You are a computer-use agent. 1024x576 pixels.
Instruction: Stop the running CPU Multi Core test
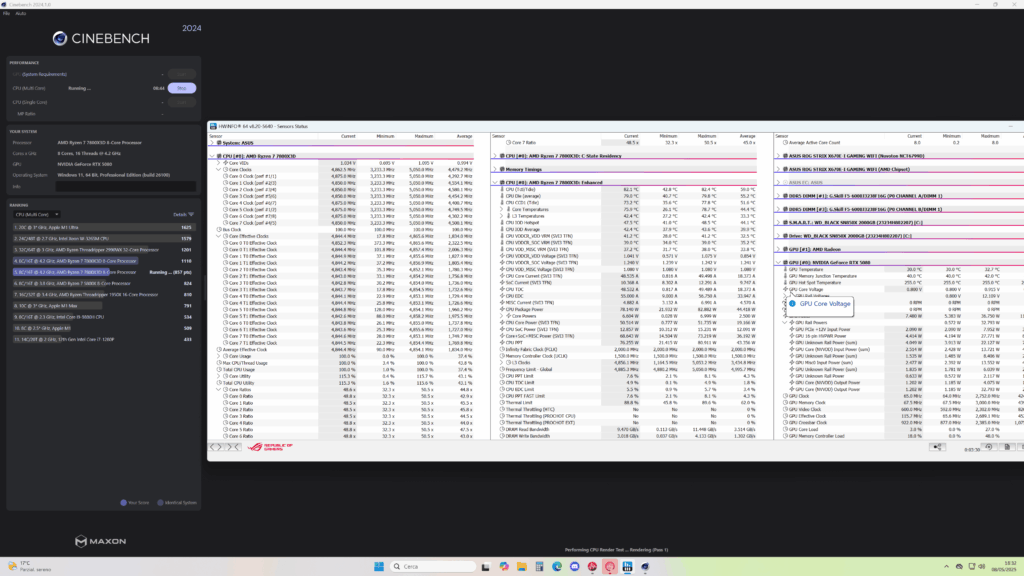pos(182,88)
